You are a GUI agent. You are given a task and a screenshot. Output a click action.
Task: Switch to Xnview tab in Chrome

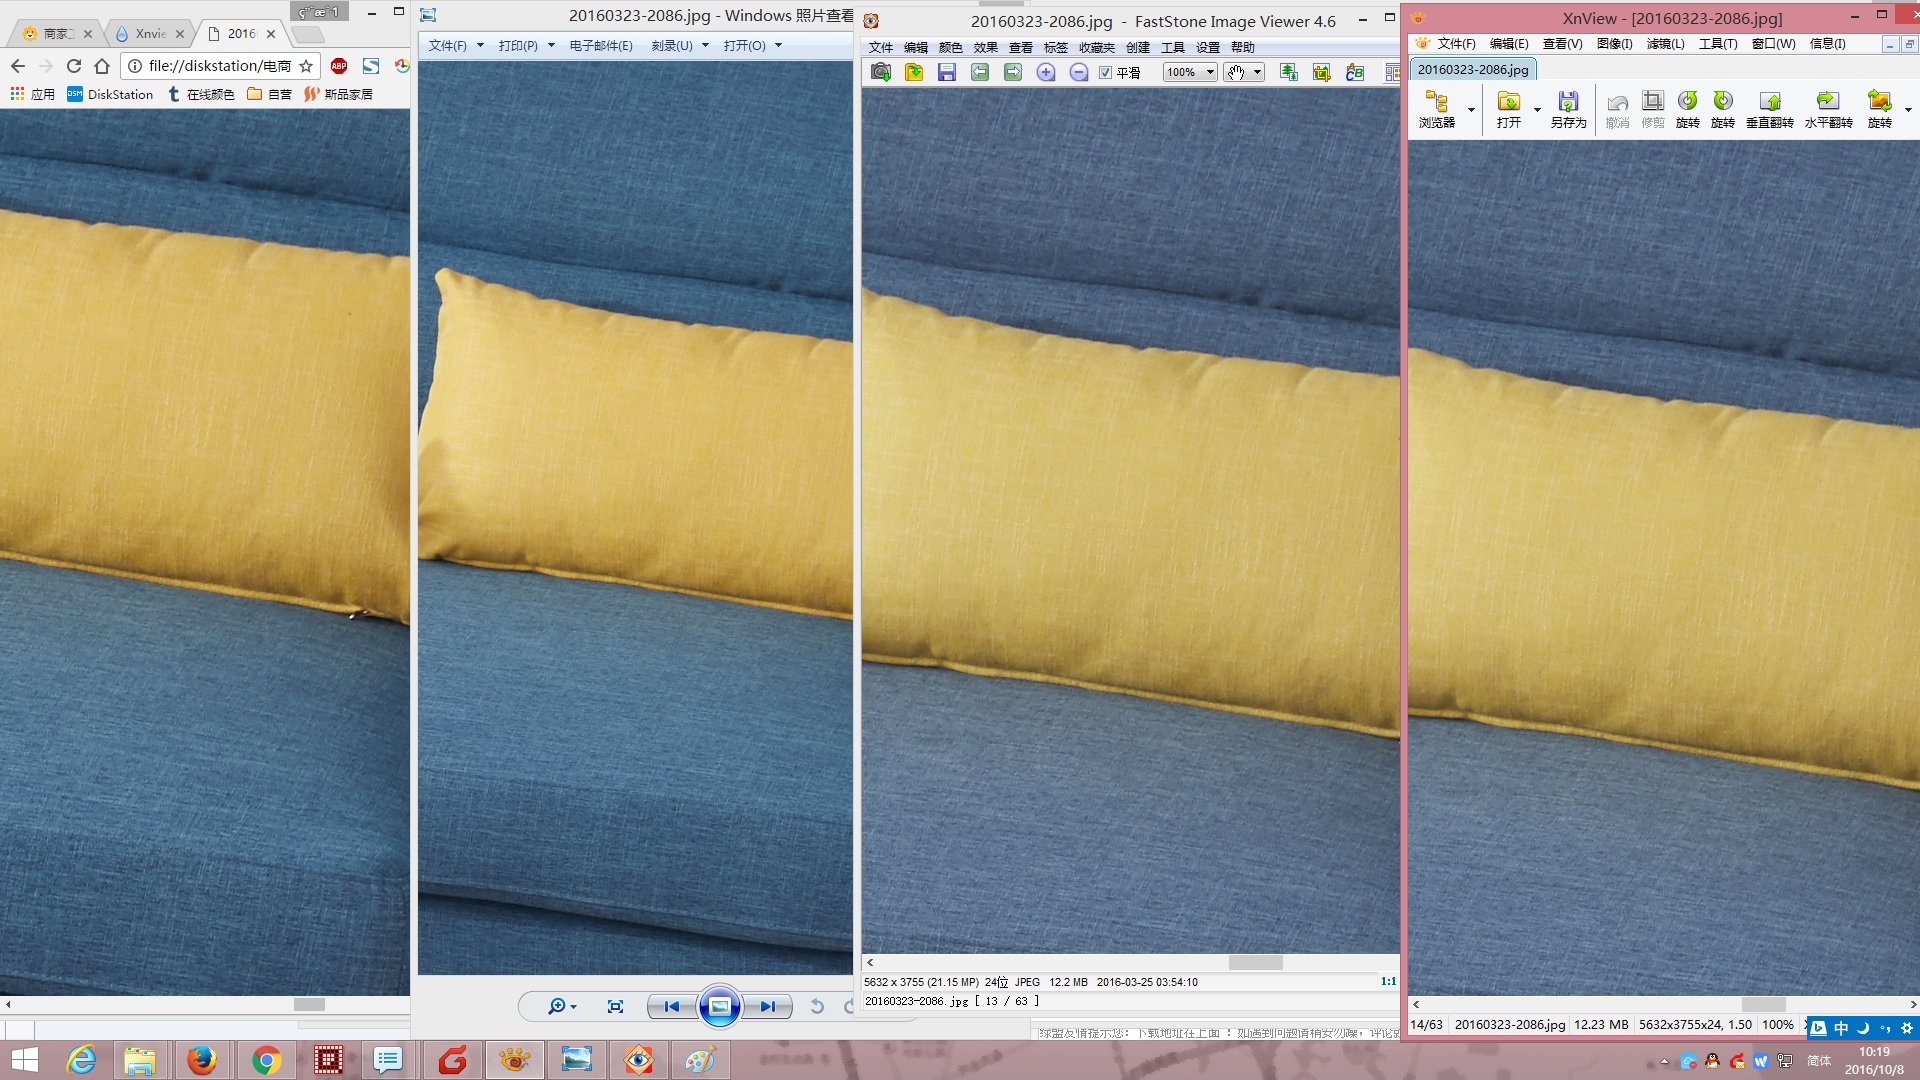point(150,33)
